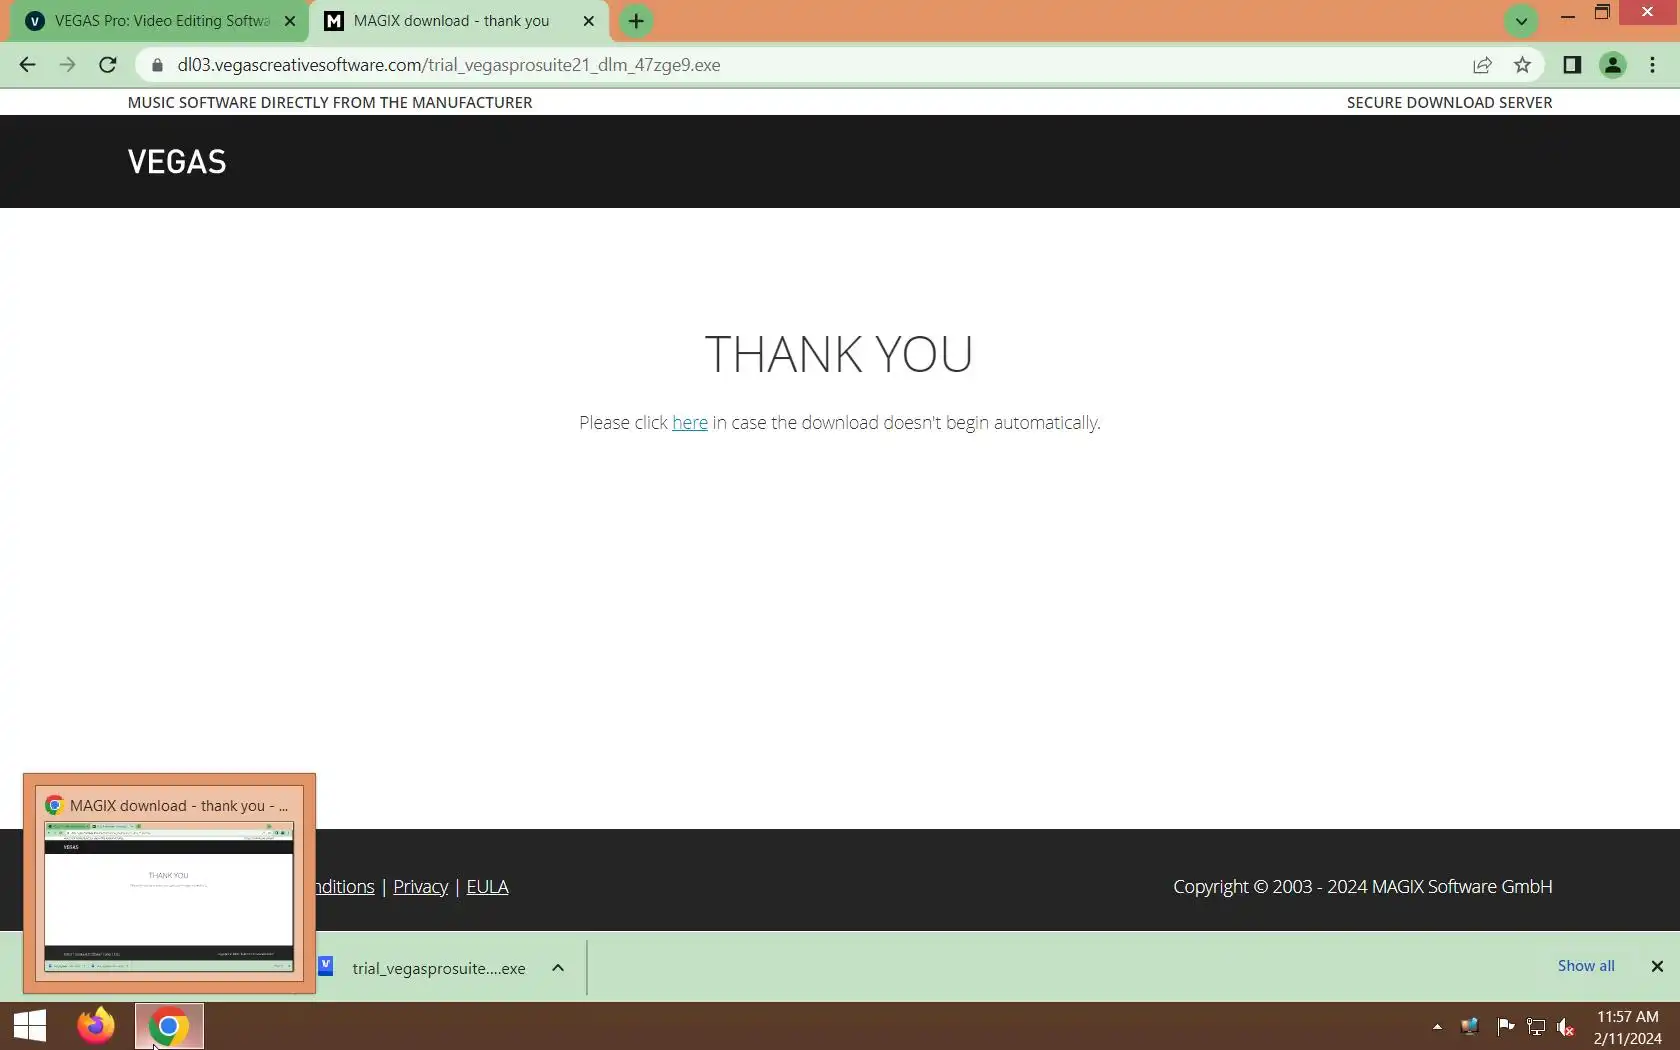This screenshot has width=1680, height=1050.
Task: Show hidden system tray icons
Action: pyautogui.click(x=1437, y=1026)
